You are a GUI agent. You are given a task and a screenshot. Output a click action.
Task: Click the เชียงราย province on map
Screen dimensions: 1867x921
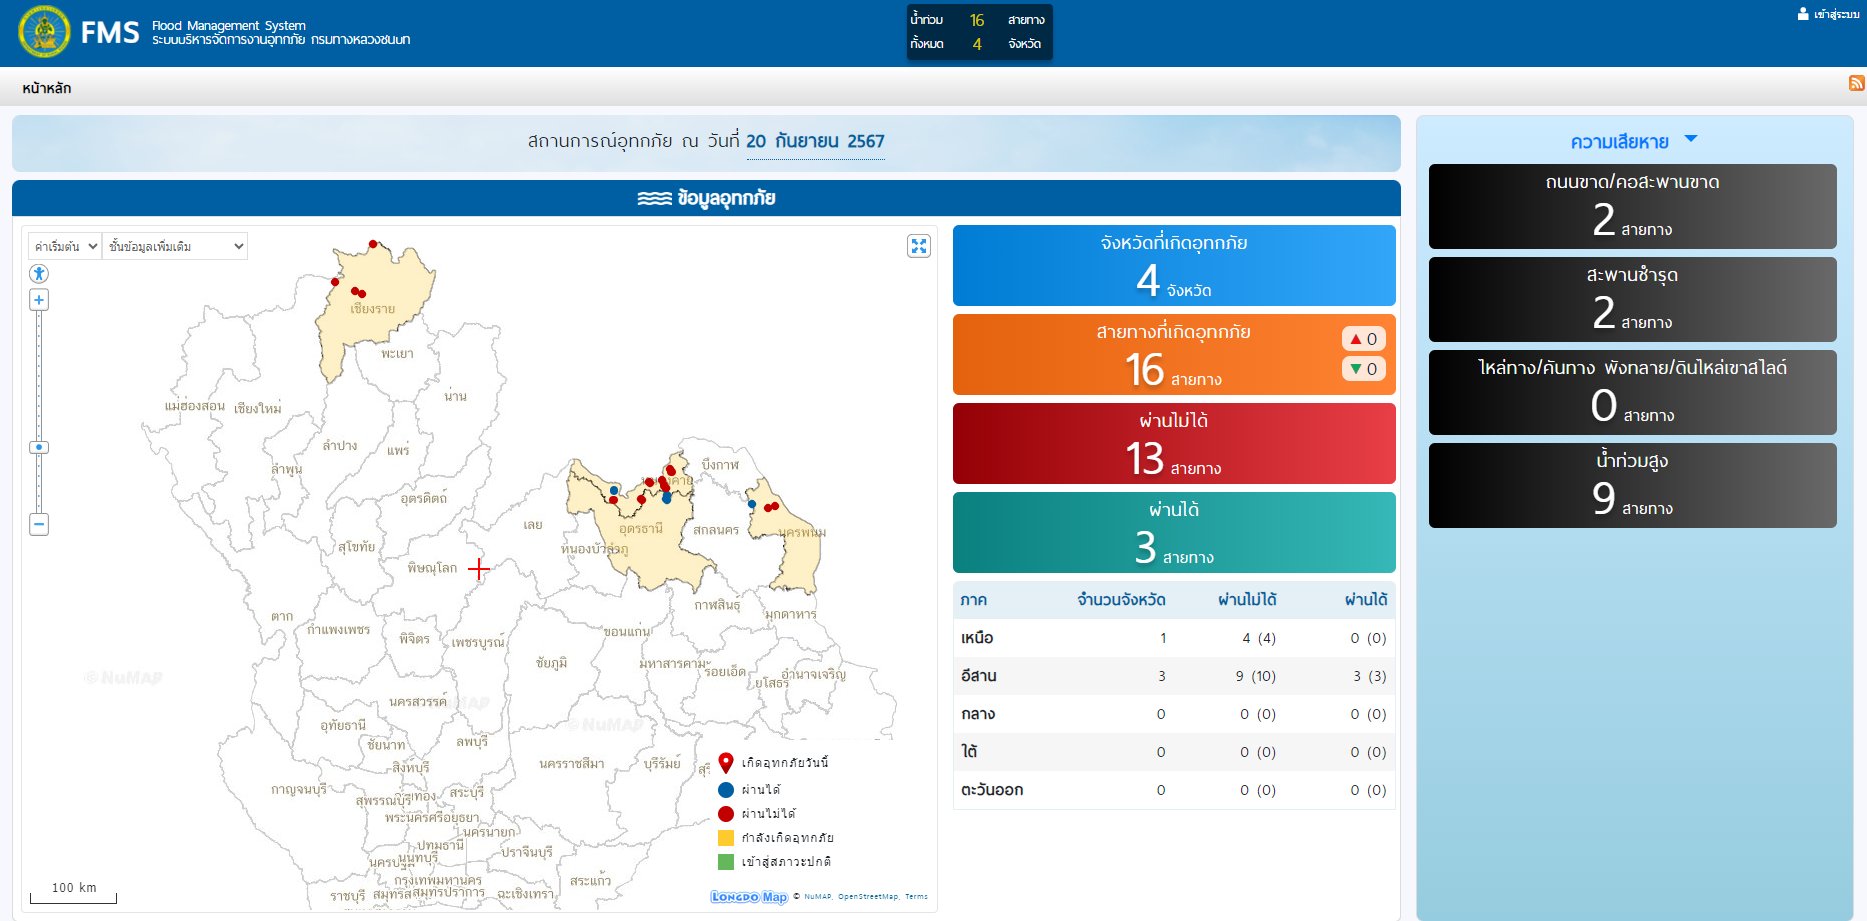click(x=373, y=309)
